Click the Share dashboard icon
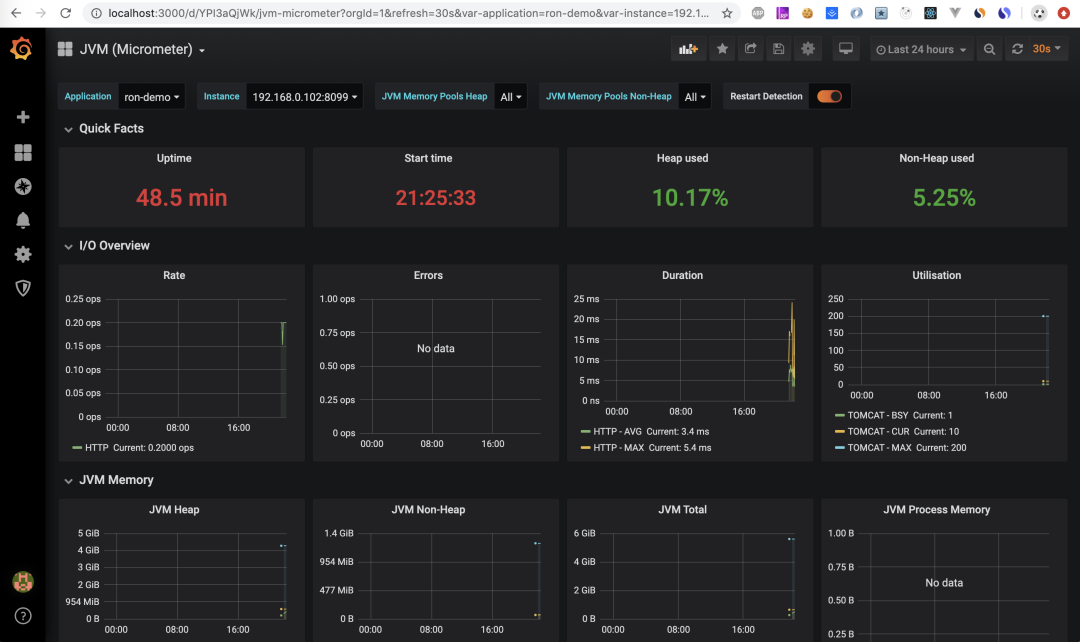Viewport: 1080px width, 642px height. pyautogui.click(x=750, y=49)
